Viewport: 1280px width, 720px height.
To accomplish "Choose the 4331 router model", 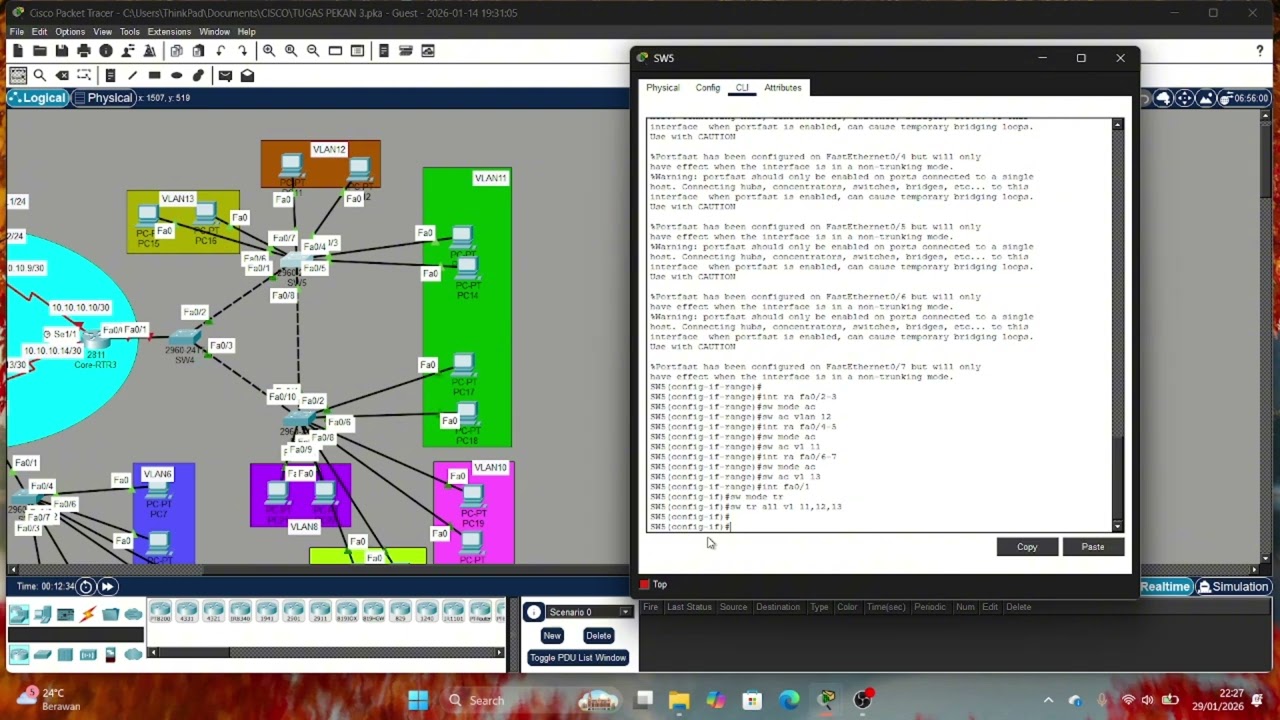I will click(187, 612).
